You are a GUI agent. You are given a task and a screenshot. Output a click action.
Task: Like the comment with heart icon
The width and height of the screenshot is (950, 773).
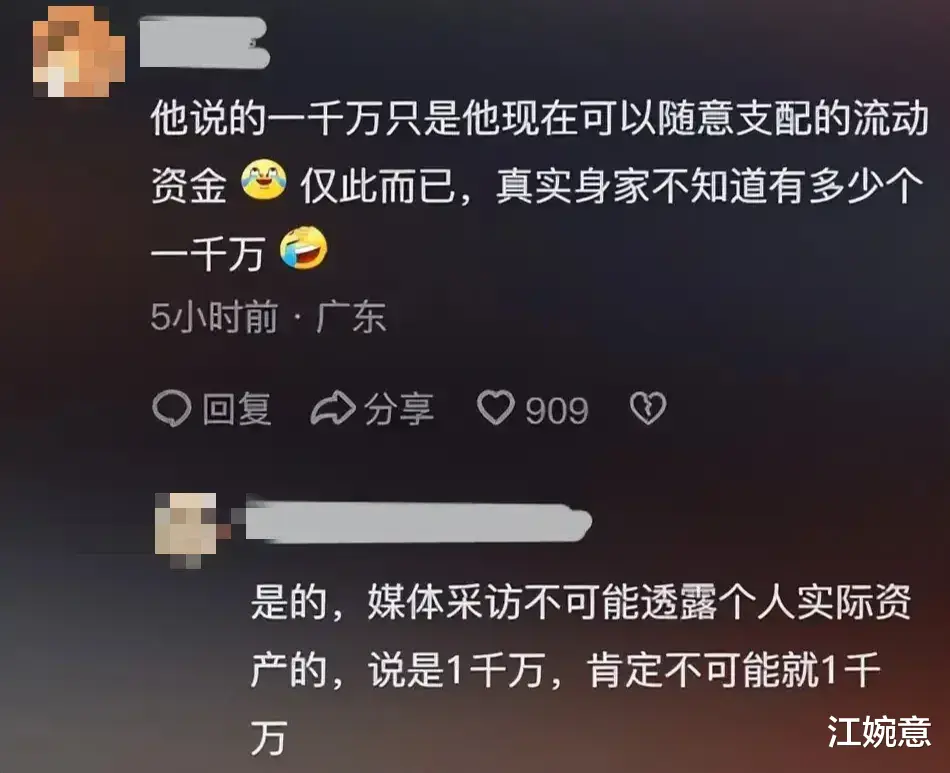click(496, 407)
